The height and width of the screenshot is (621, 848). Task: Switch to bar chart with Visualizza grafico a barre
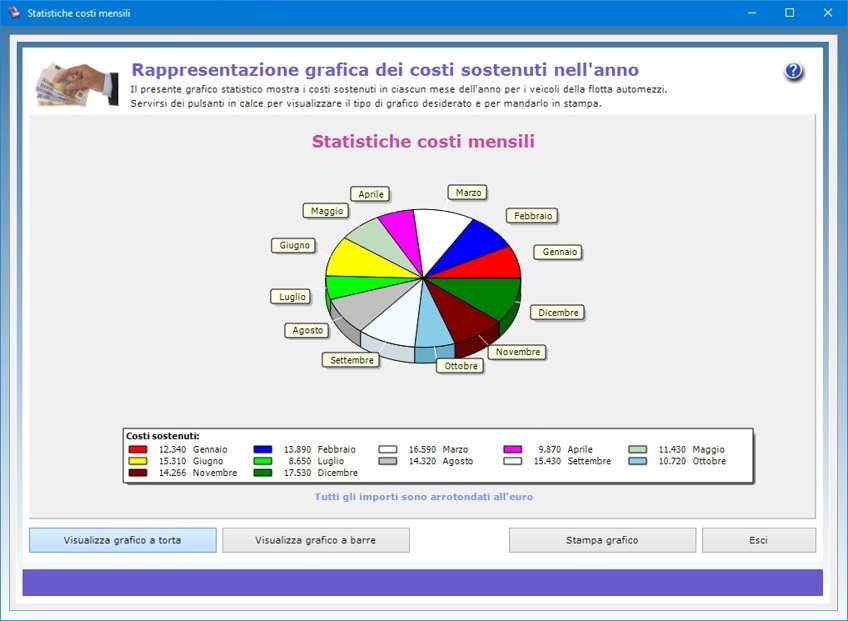[316, 540]
